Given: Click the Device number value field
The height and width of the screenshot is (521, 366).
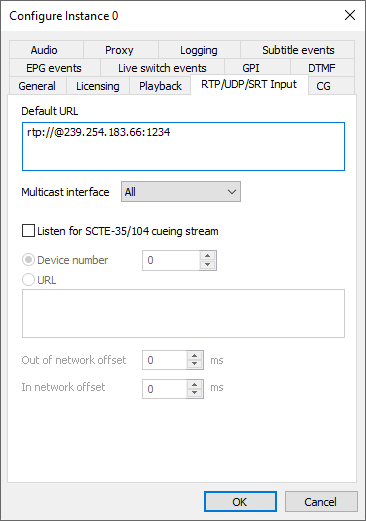Looking at the screenshot, I should click(171, 260).
